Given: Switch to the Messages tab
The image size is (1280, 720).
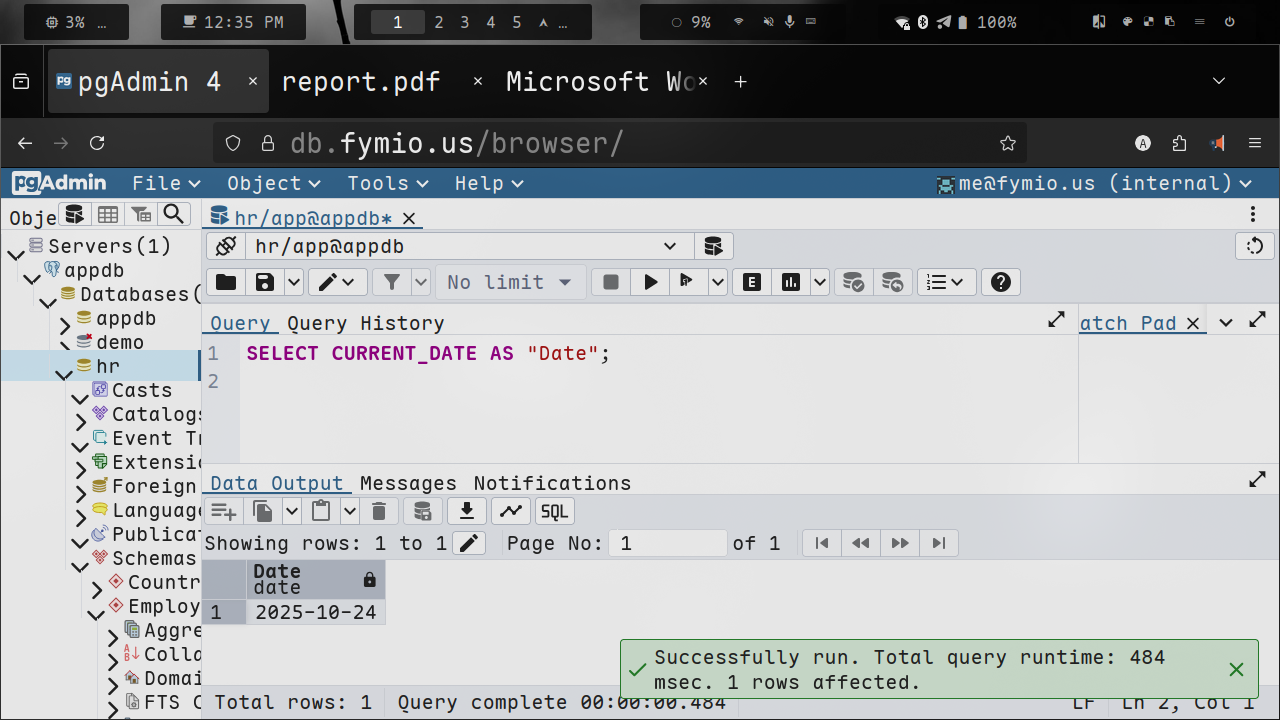Looking at the screenshot, I should coord(408,484).
